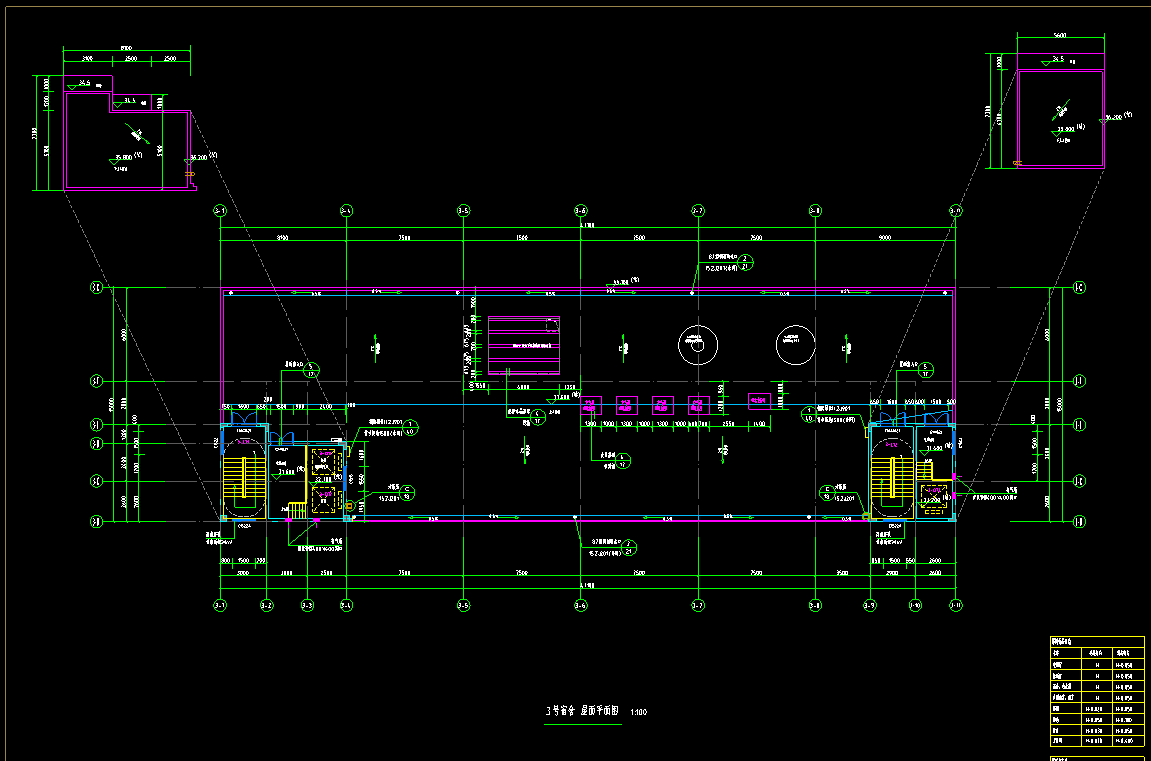Select the drawing title text below the plan
Viewport: 1151px width, 761px height.
[583, 711]
